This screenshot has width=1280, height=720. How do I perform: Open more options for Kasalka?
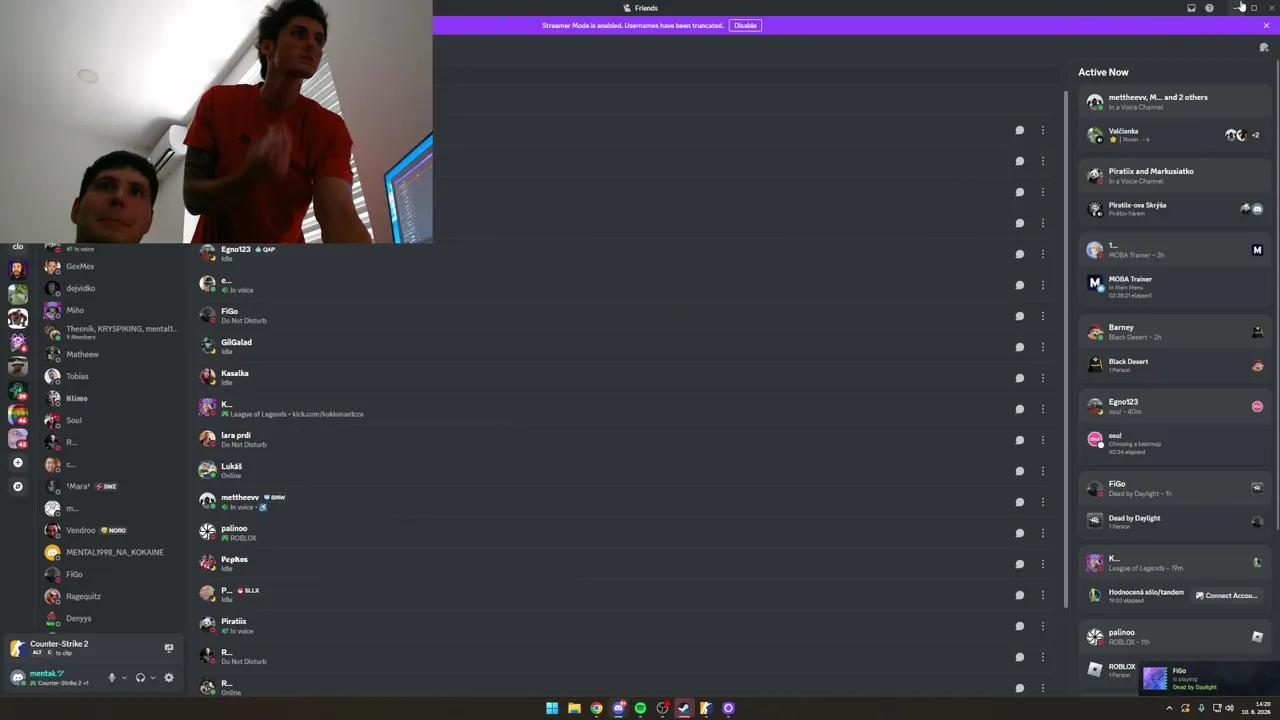coord(1042,378)
